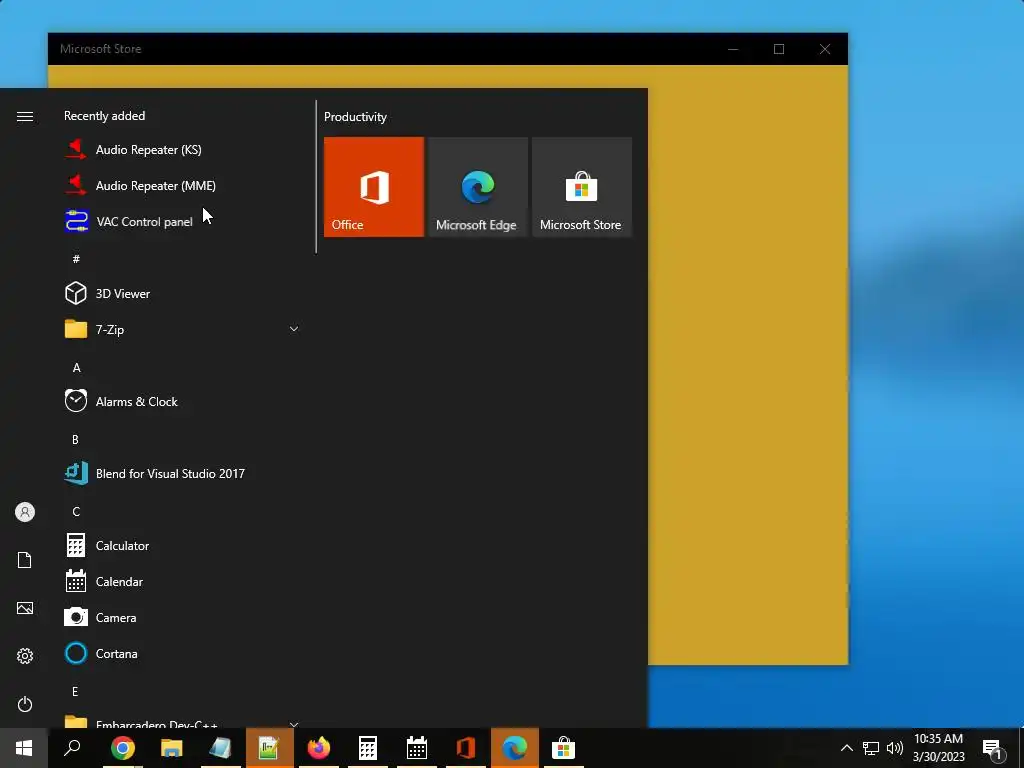Open the Calendar icon on taskbar
The height and width of the screenshot is (768, 1024).
pyautogui.click(x=417, y=748)
